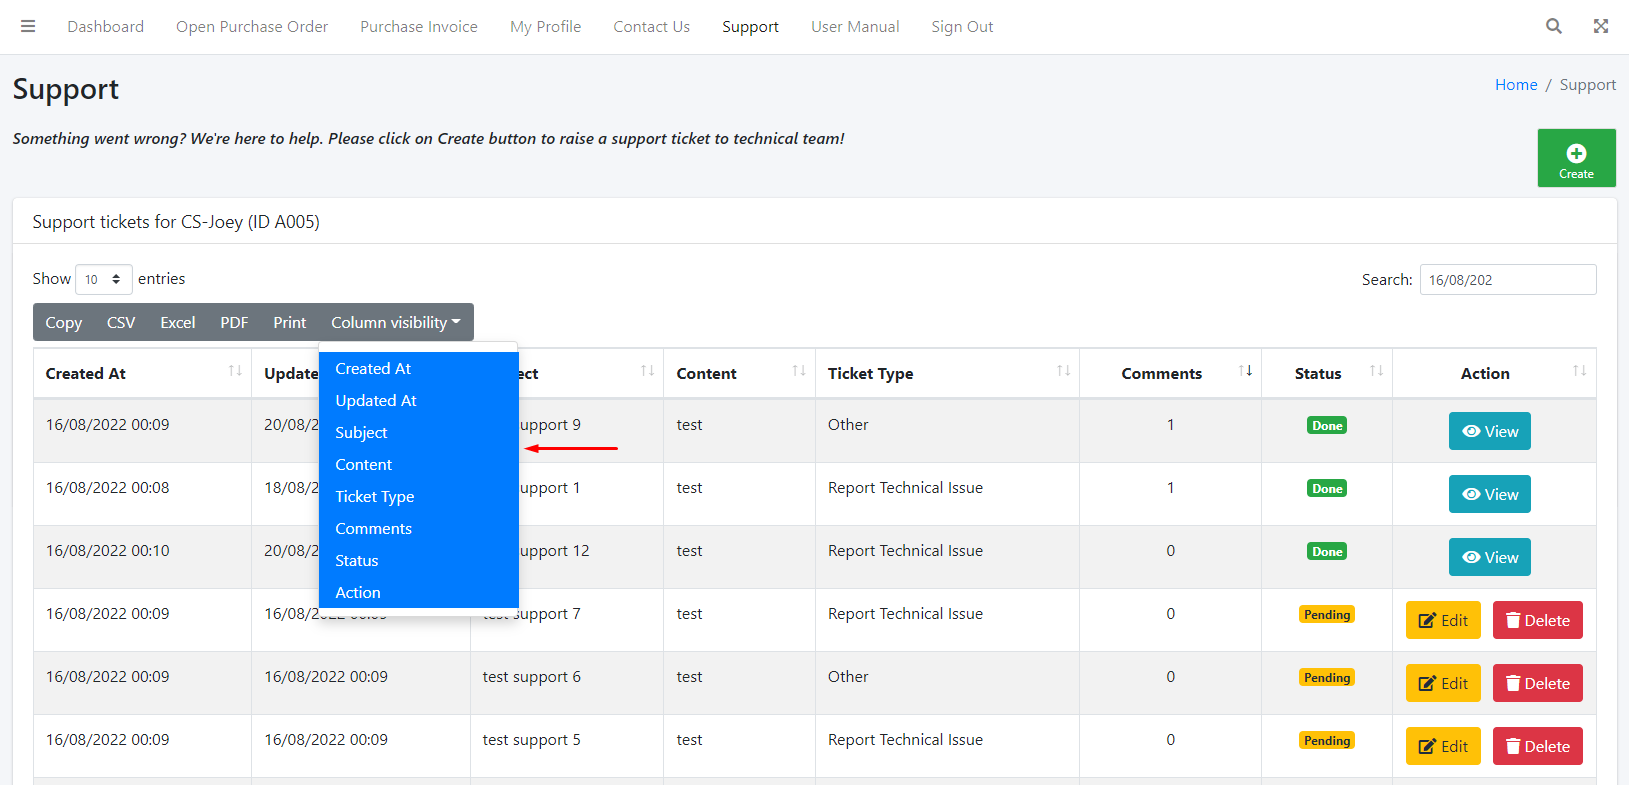The width and height of the screenshot is (1629, 785).
Task: Open the Purchase Invoice menu item
Action: pyautogui.click(x=419, y=27)
